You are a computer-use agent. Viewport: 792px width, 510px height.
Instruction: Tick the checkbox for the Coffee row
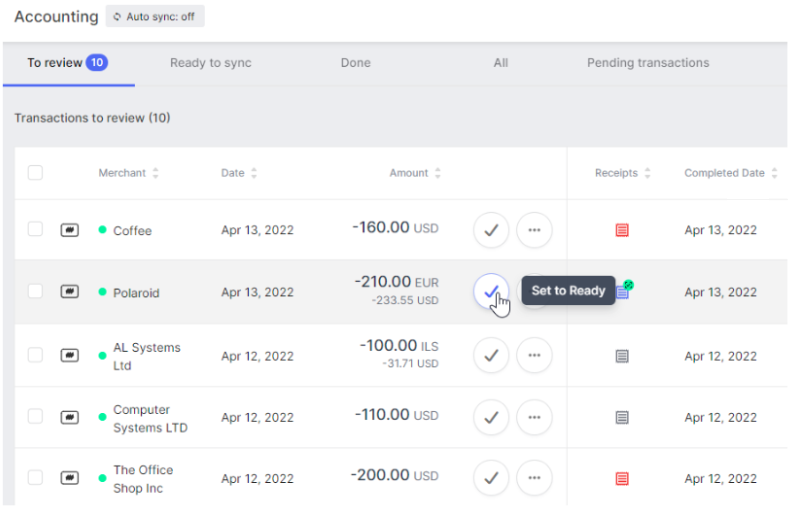point(35,230)
